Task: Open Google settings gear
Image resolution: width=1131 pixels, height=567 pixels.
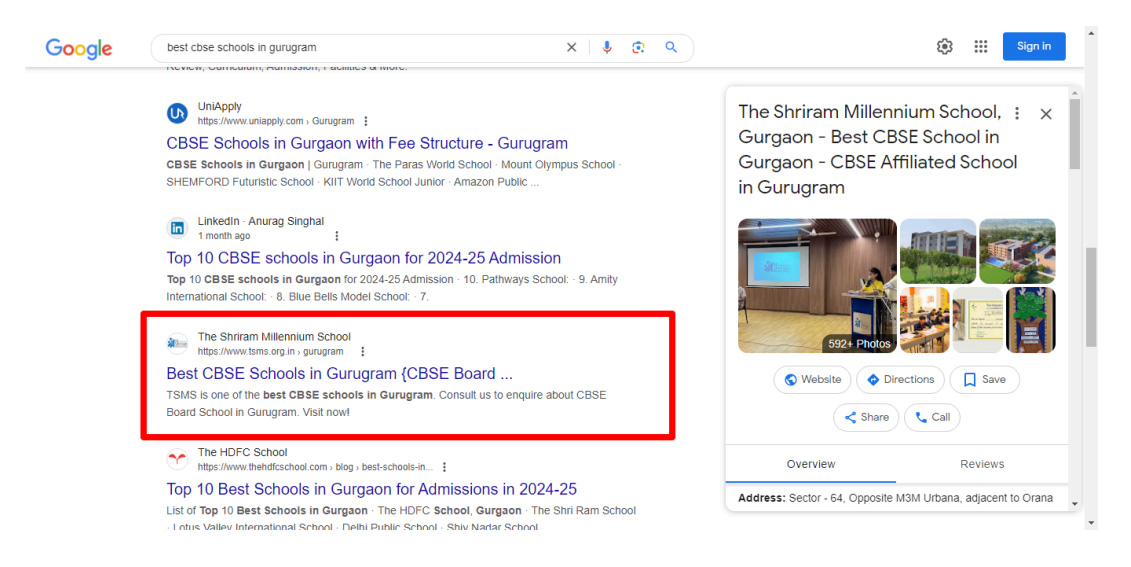Action: 944,46
